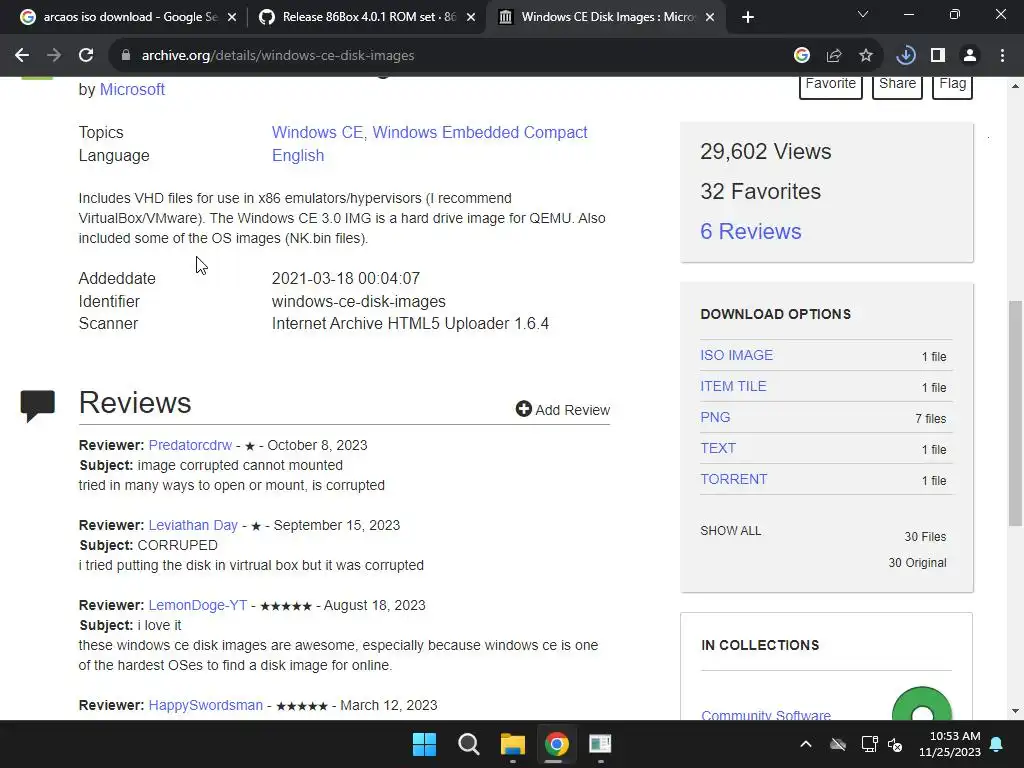Open taskbar Search
Screen dimensions: 1024x768
(x=468, y=744)
